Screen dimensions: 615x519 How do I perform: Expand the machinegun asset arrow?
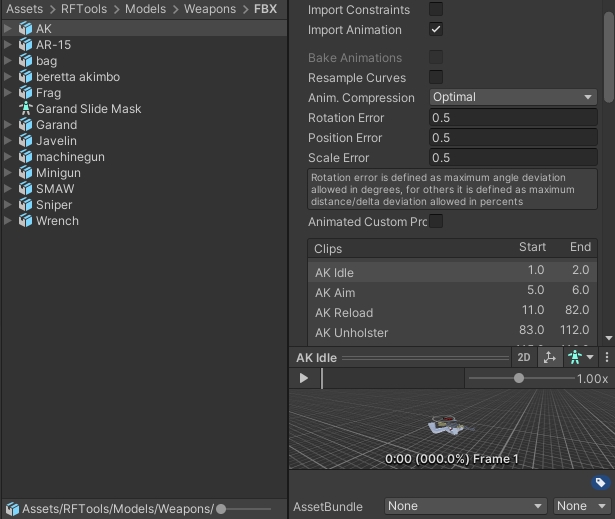point(7,157)
